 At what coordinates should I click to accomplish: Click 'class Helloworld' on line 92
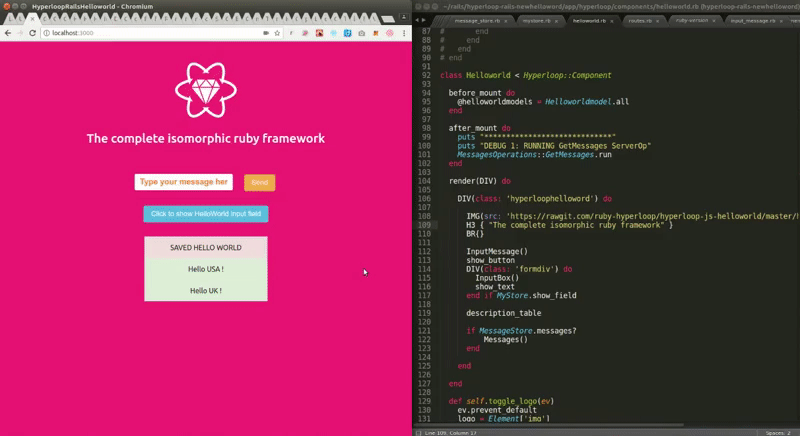point(474,75)
